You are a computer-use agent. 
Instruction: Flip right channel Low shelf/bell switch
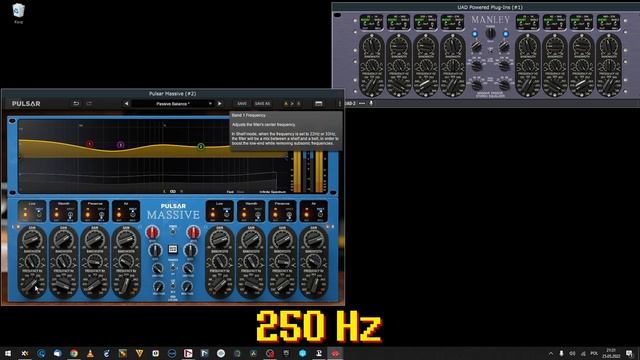pyautogui.click(x=227, y=214)
